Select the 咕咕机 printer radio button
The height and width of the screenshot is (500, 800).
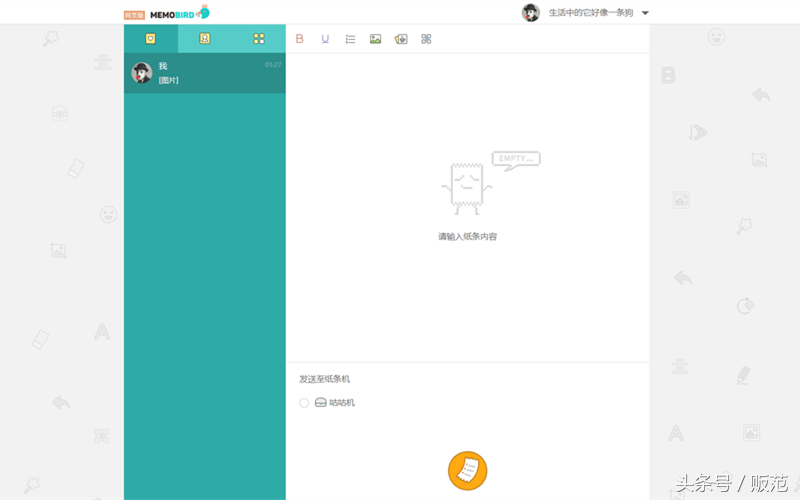tap(304, 403)
